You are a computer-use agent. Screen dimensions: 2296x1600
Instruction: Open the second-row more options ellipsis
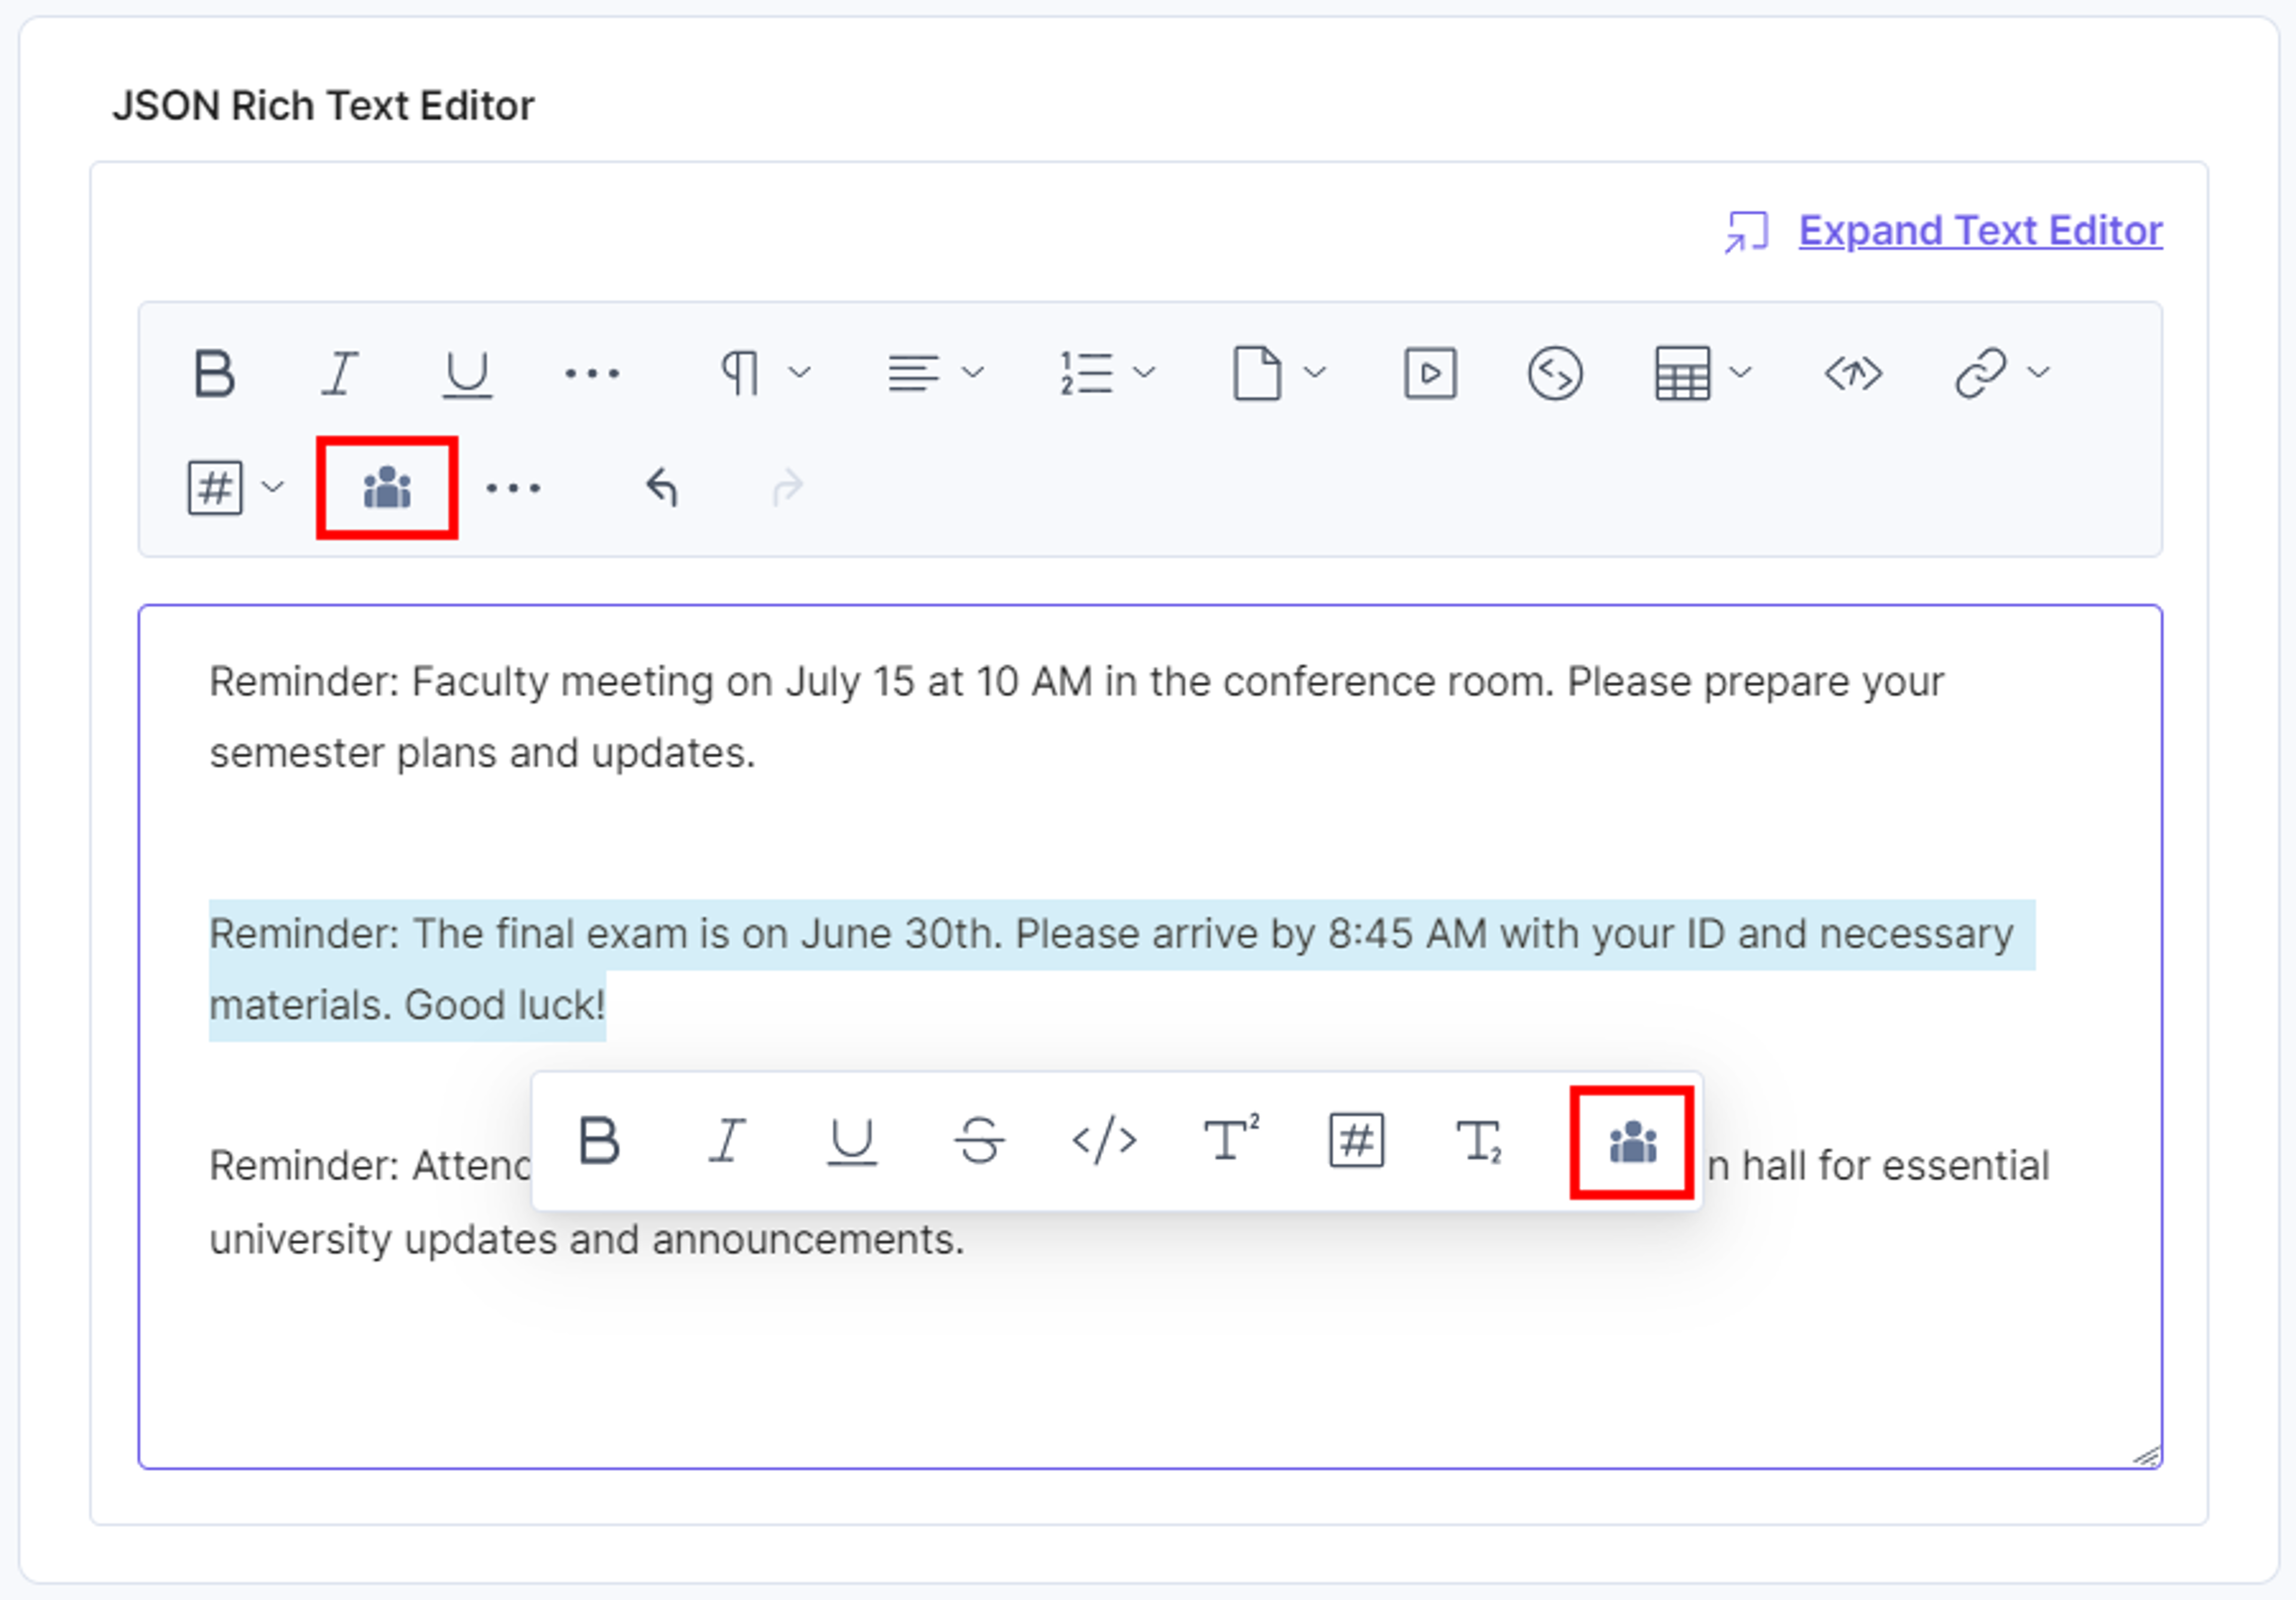tap(513, 488)
